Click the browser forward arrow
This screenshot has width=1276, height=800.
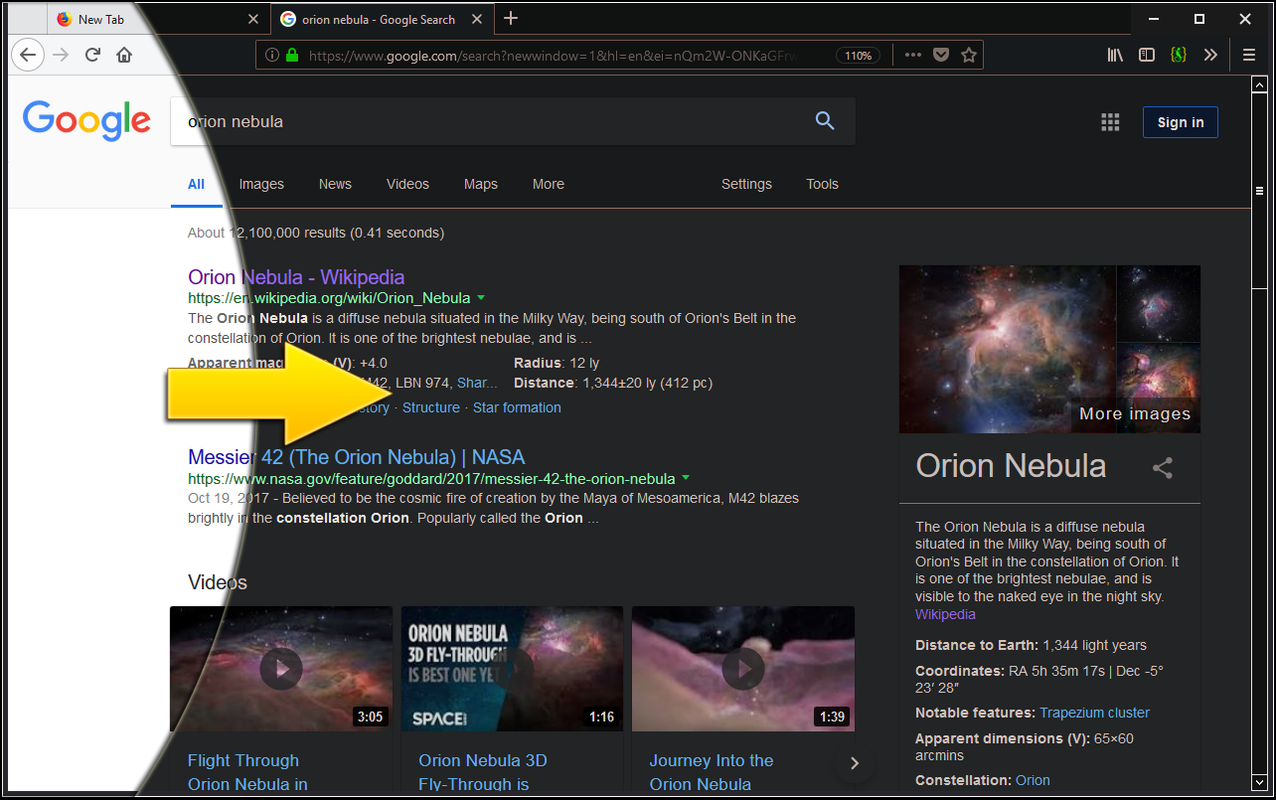pyautogui.click(x=61, y=55)
